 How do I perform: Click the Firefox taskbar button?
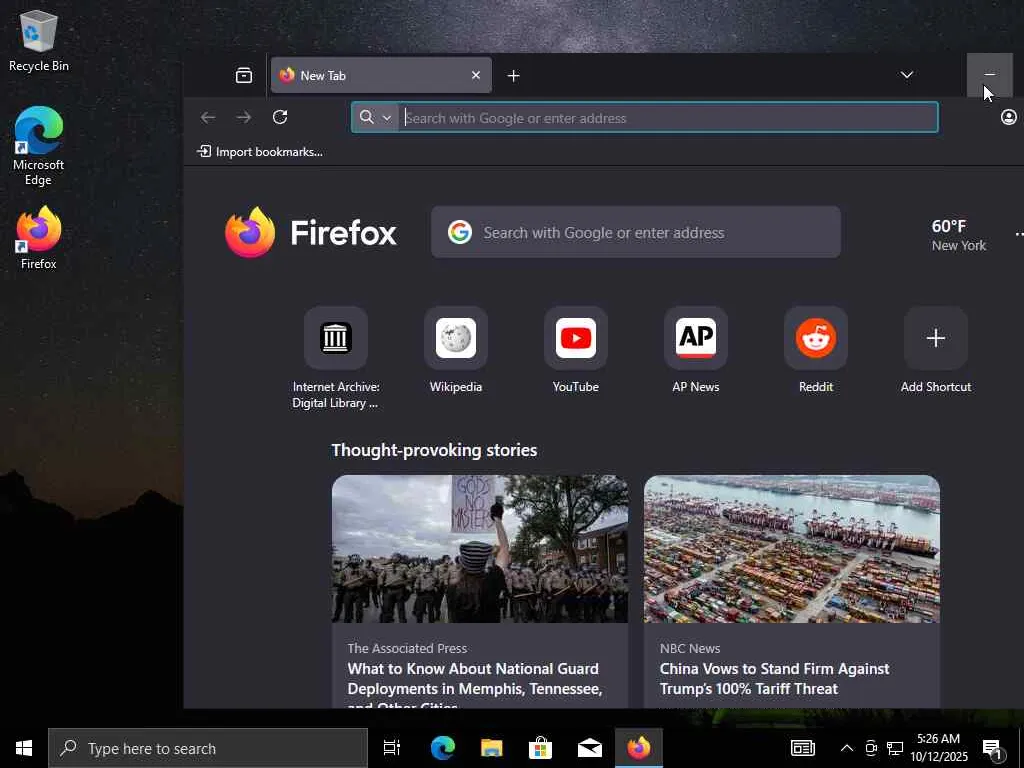click(x=639, y=748)
